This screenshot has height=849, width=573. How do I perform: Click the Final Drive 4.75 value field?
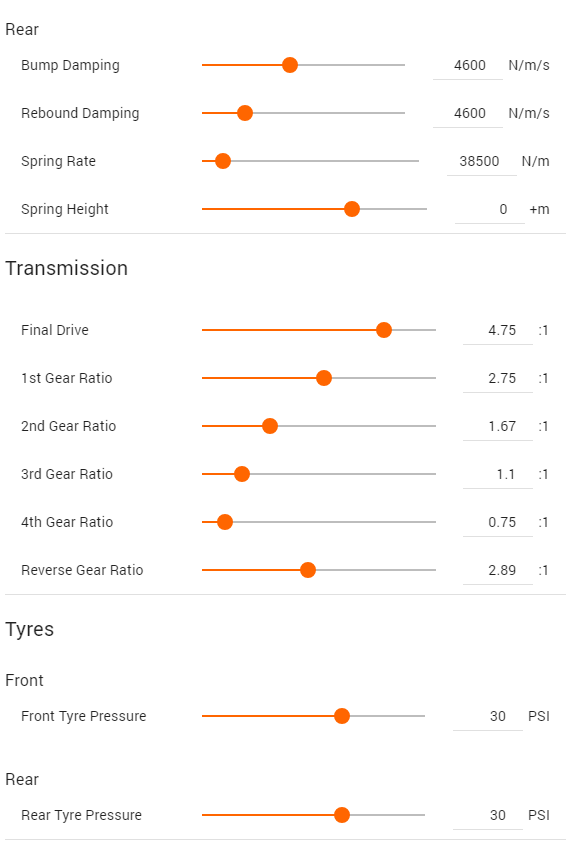(x=498, y=330)
